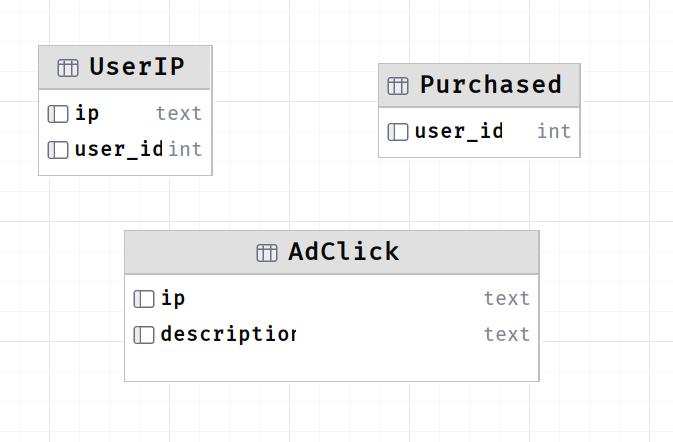Click the column icon next to AdClick ip

pyautogui.click(x=144, y=299)
